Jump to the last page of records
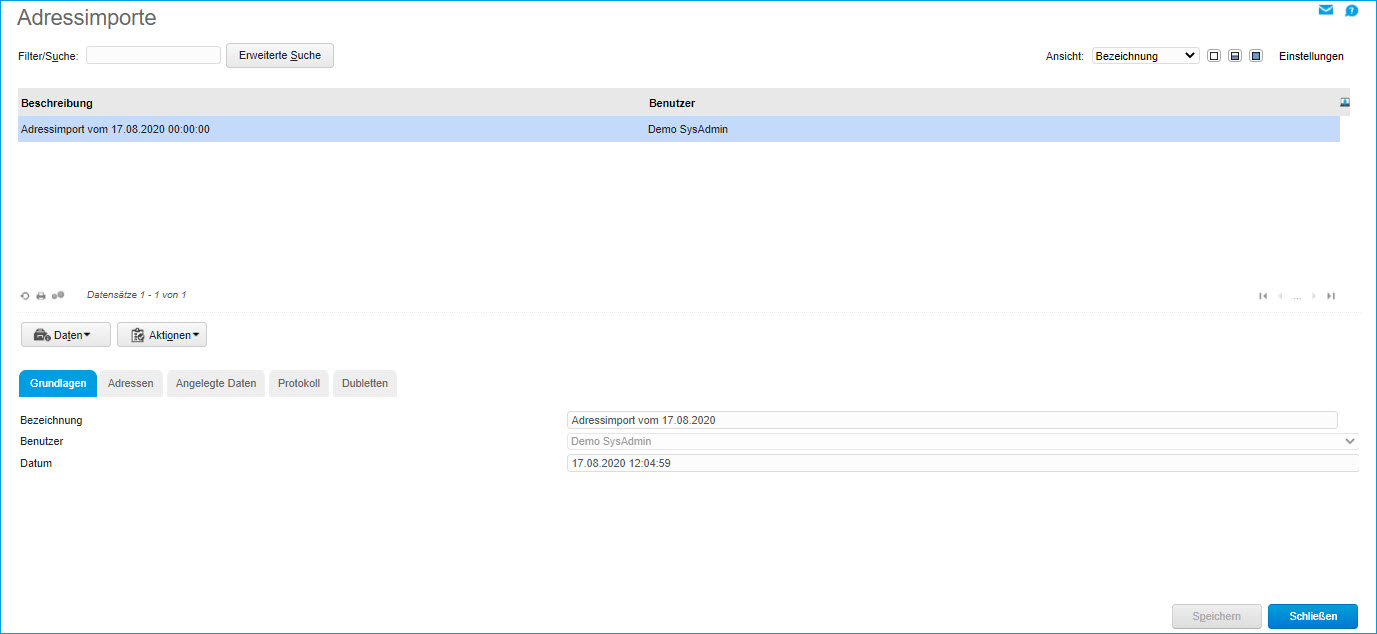 1331,296
